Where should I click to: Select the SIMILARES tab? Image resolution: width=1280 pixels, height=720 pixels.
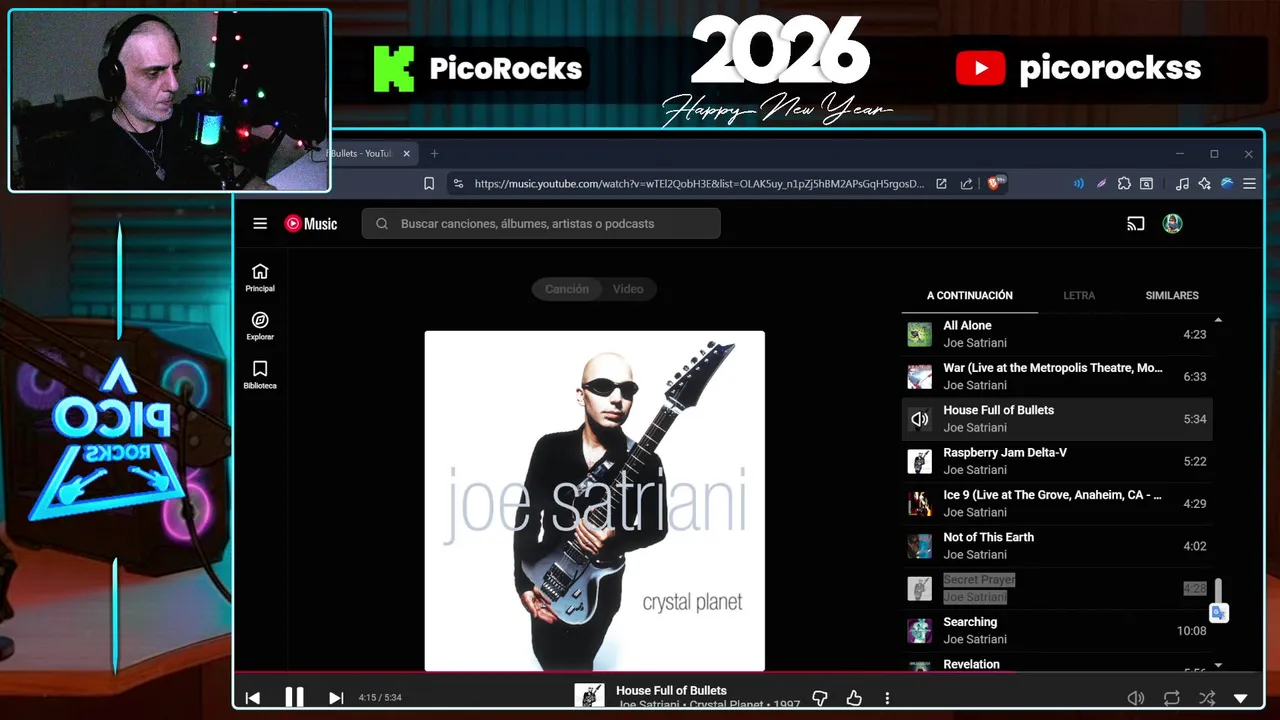click(1172, 296)
